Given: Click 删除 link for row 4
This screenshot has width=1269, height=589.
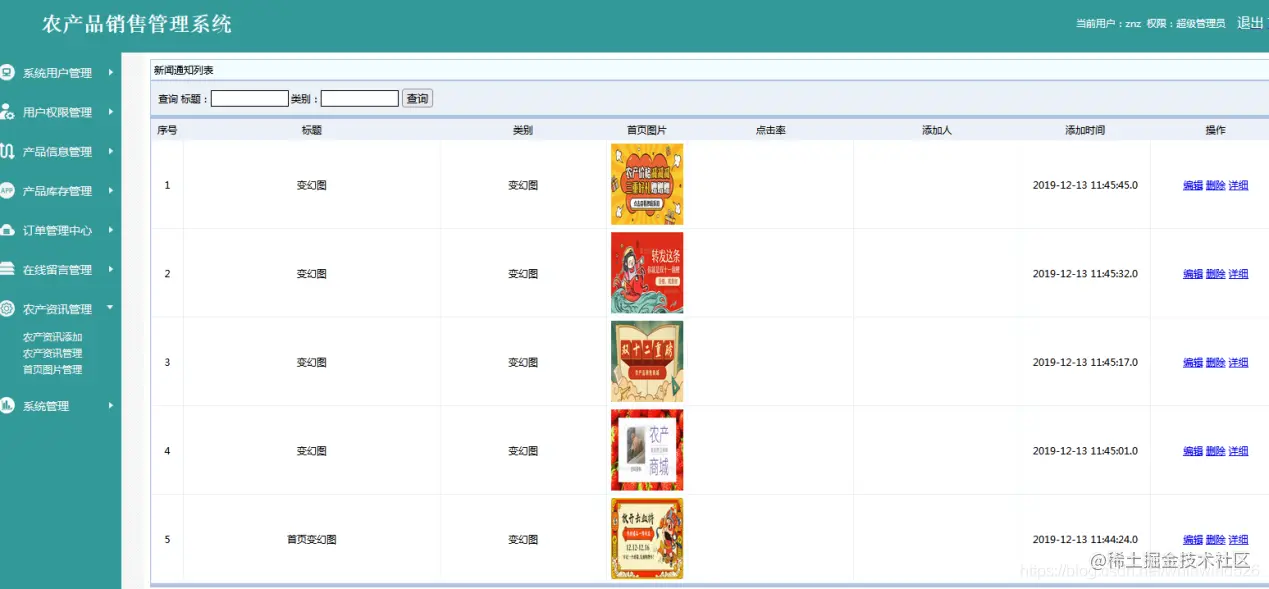Looking at the screenshot, I should click(1216, 451).
